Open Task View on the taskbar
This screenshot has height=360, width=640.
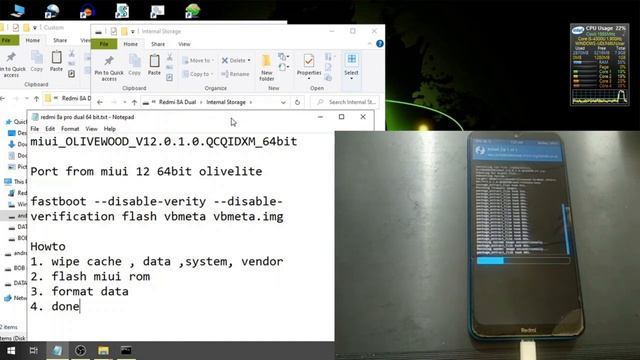click(34, 351)
